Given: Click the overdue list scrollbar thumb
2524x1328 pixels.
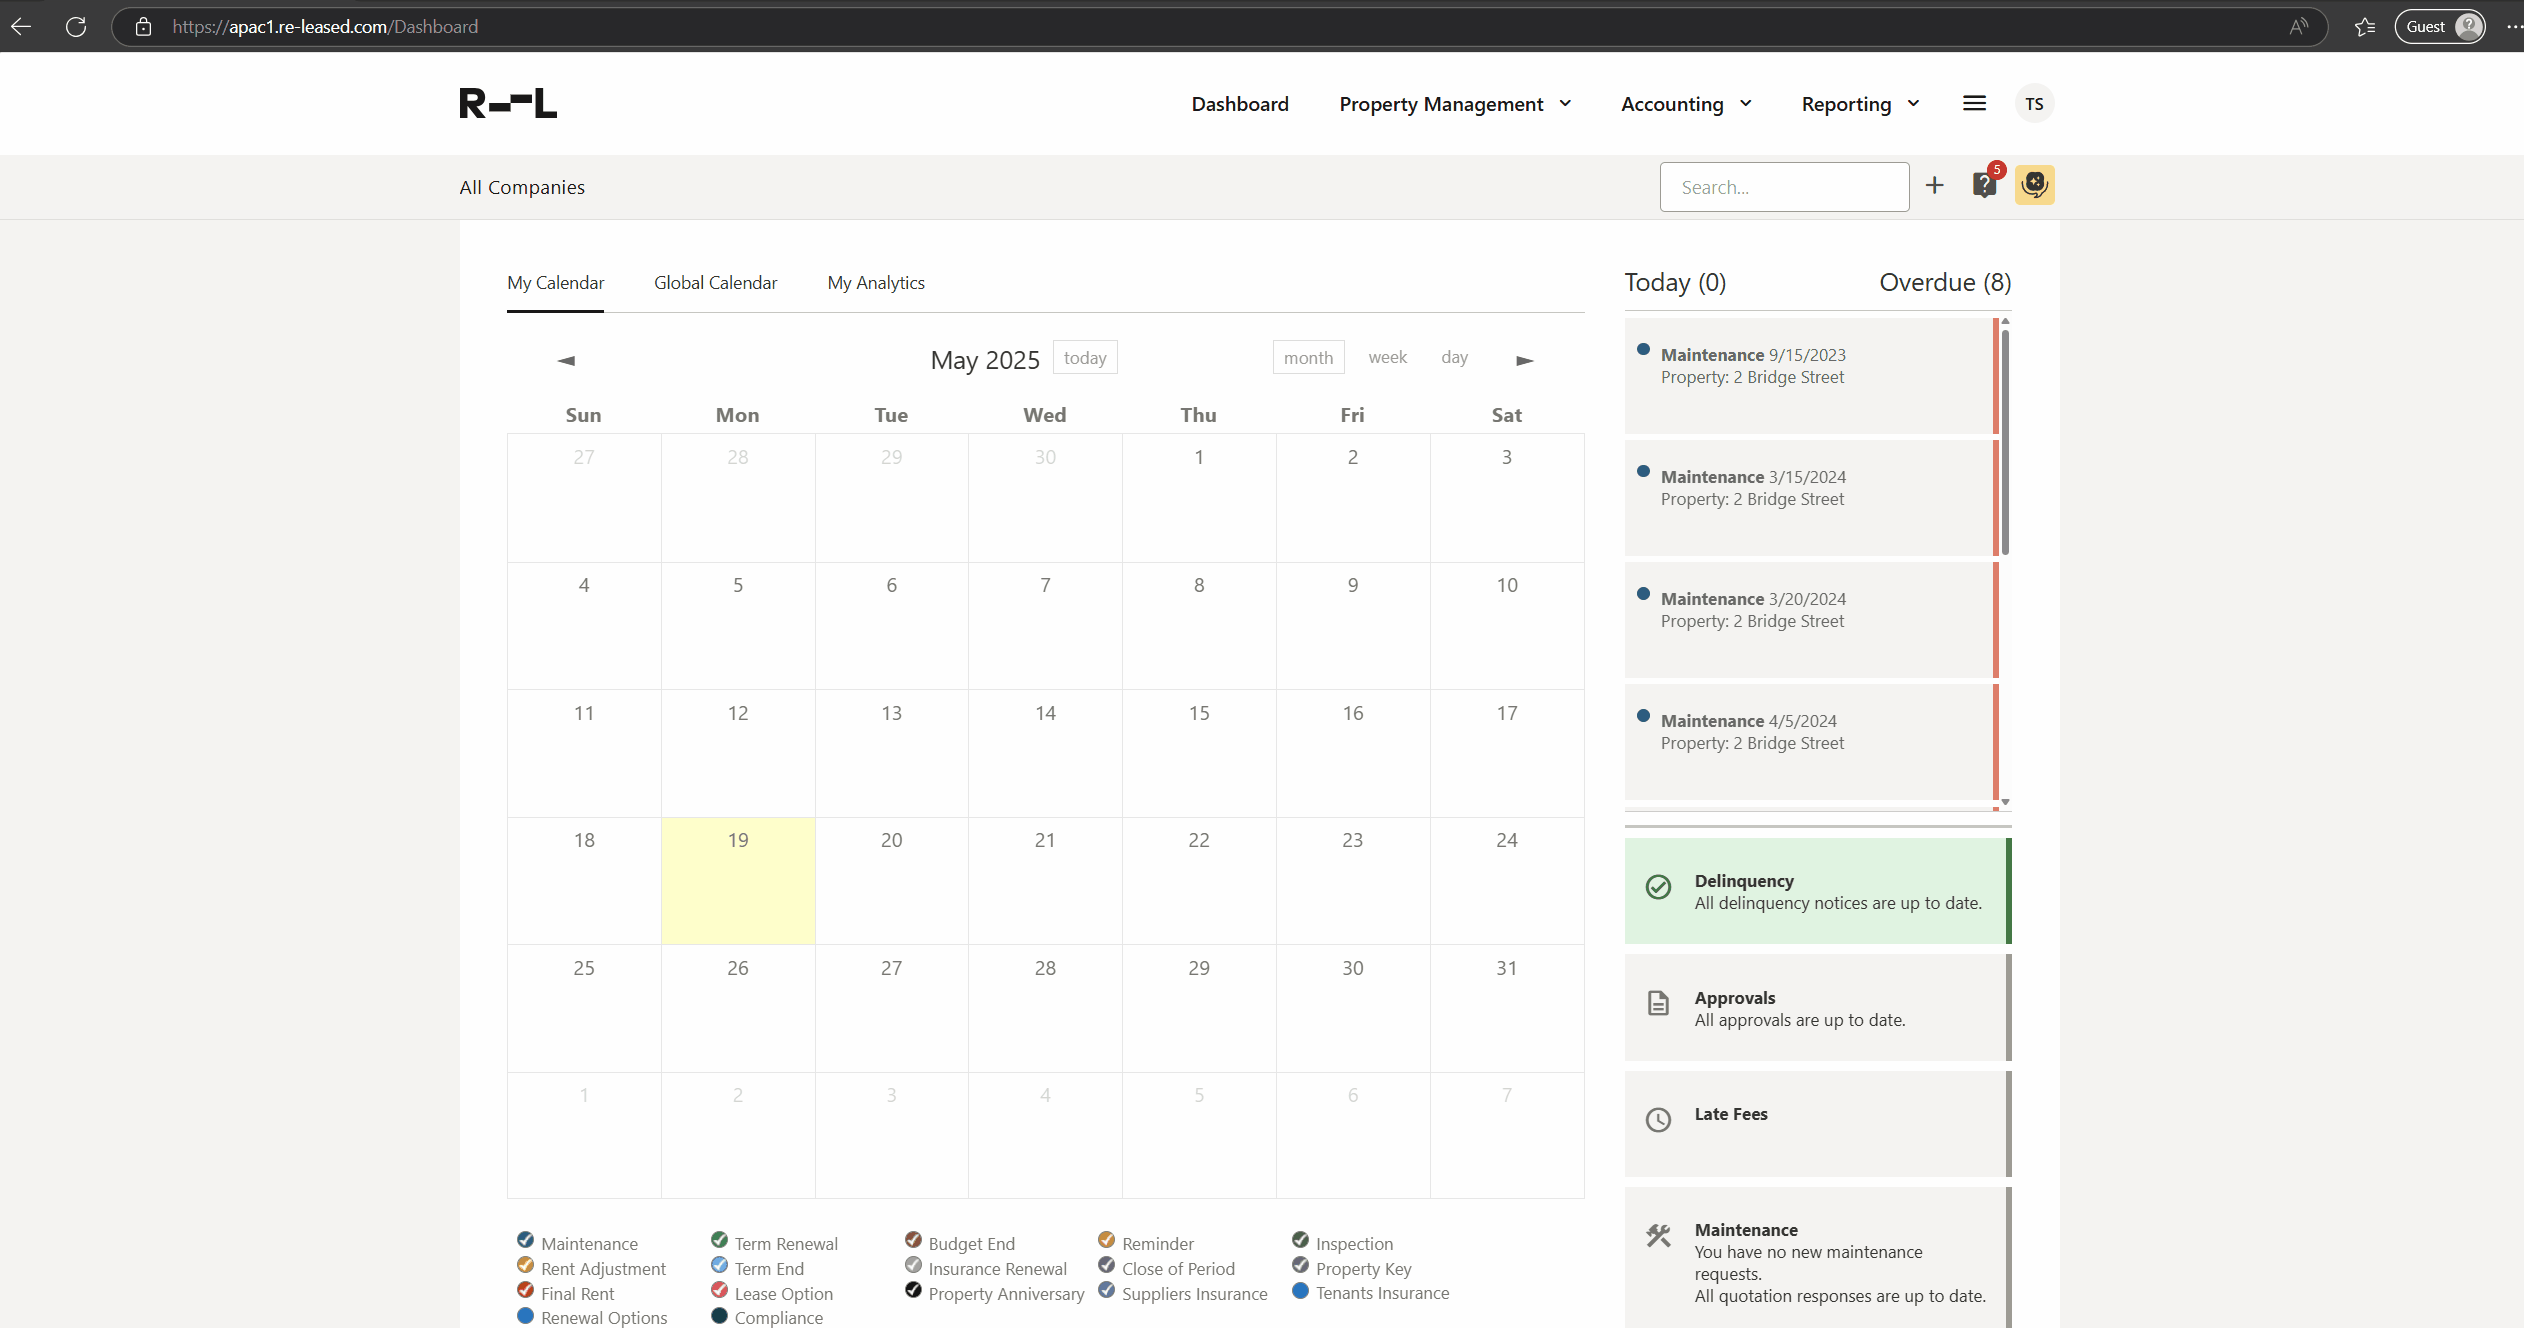Looking at the screenshot, I should click(2005, 442).
